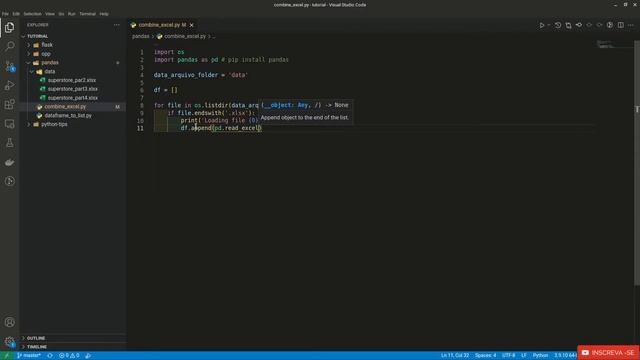Click open changes icon in editor toolbar
This screenshot has width=640, height=360.
568,25
